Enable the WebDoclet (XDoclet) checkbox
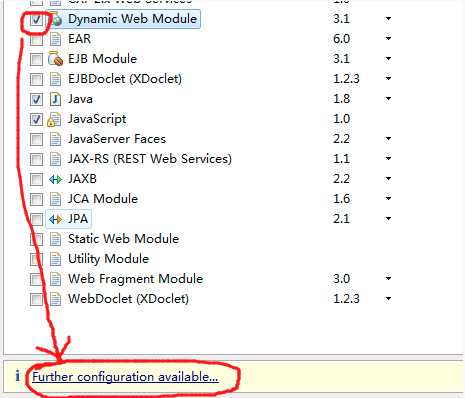465x398 pixels. 36,299
